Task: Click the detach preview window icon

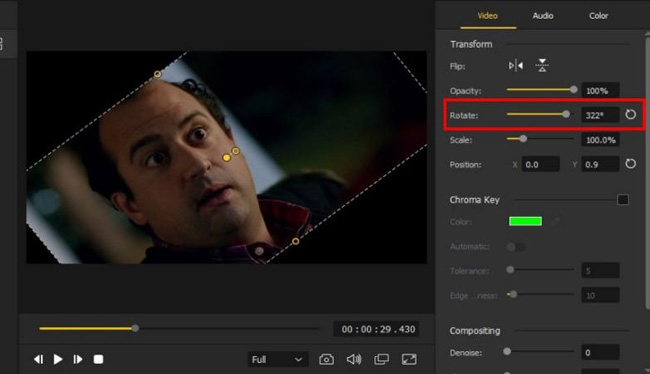Action: click(x=381, y=359)
